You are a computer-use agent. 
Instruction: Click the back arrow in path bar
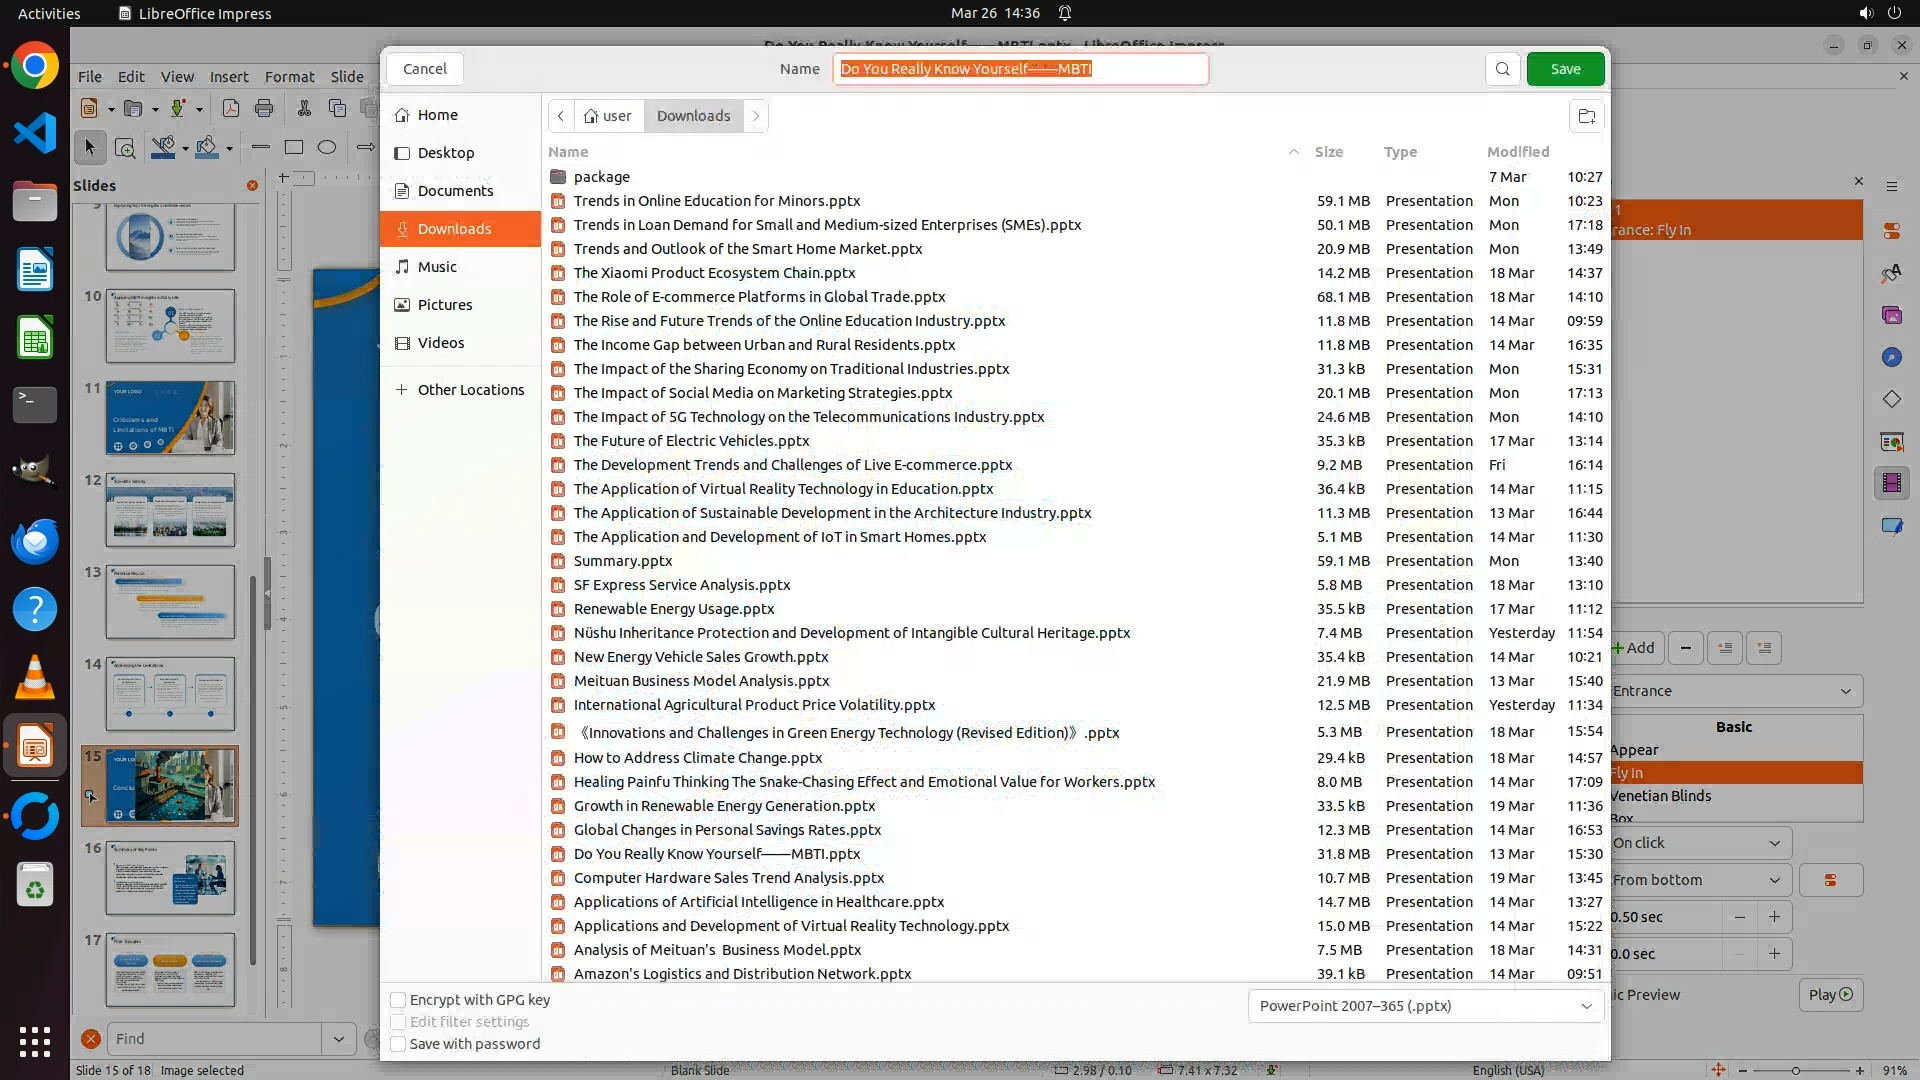(x=561, y=116)
